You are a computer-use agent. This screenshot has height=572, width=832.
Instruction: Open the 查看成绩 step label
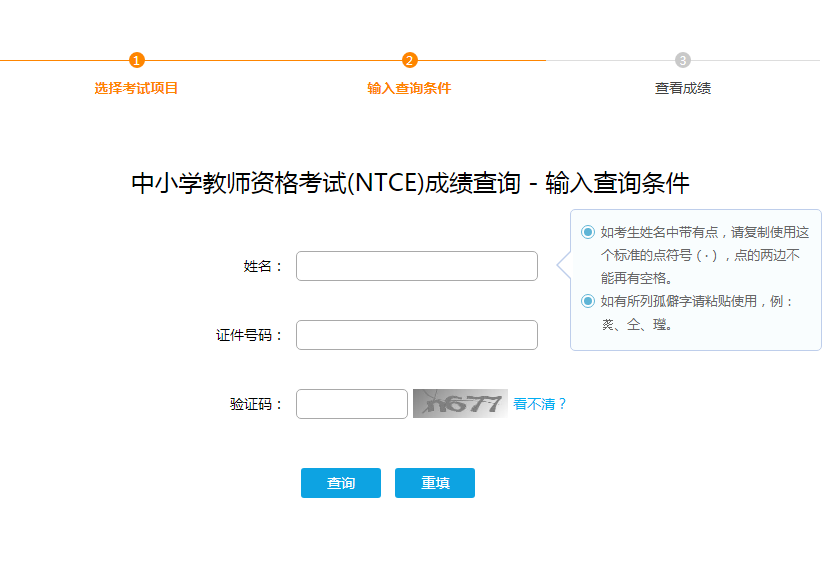[683, 88]
